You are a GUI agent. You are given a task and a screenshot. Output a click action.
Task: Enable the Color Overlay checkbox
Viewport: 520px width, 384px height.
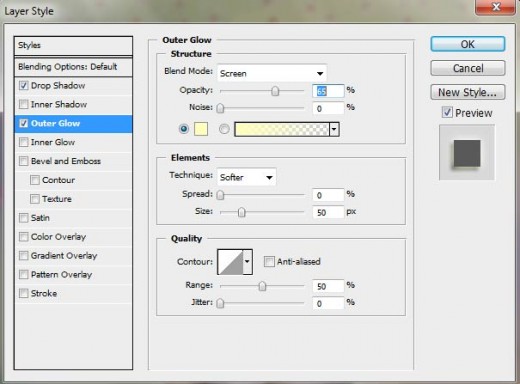(24, 237)
